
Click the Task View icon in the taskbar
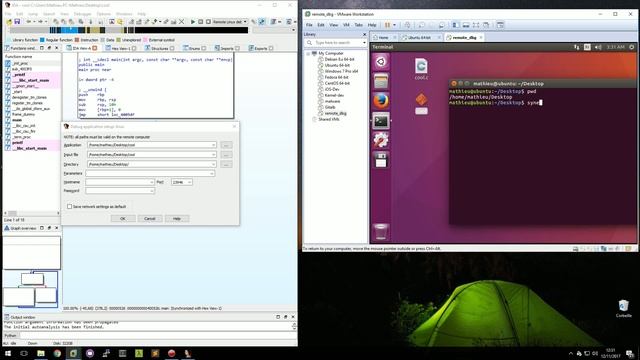24,353
